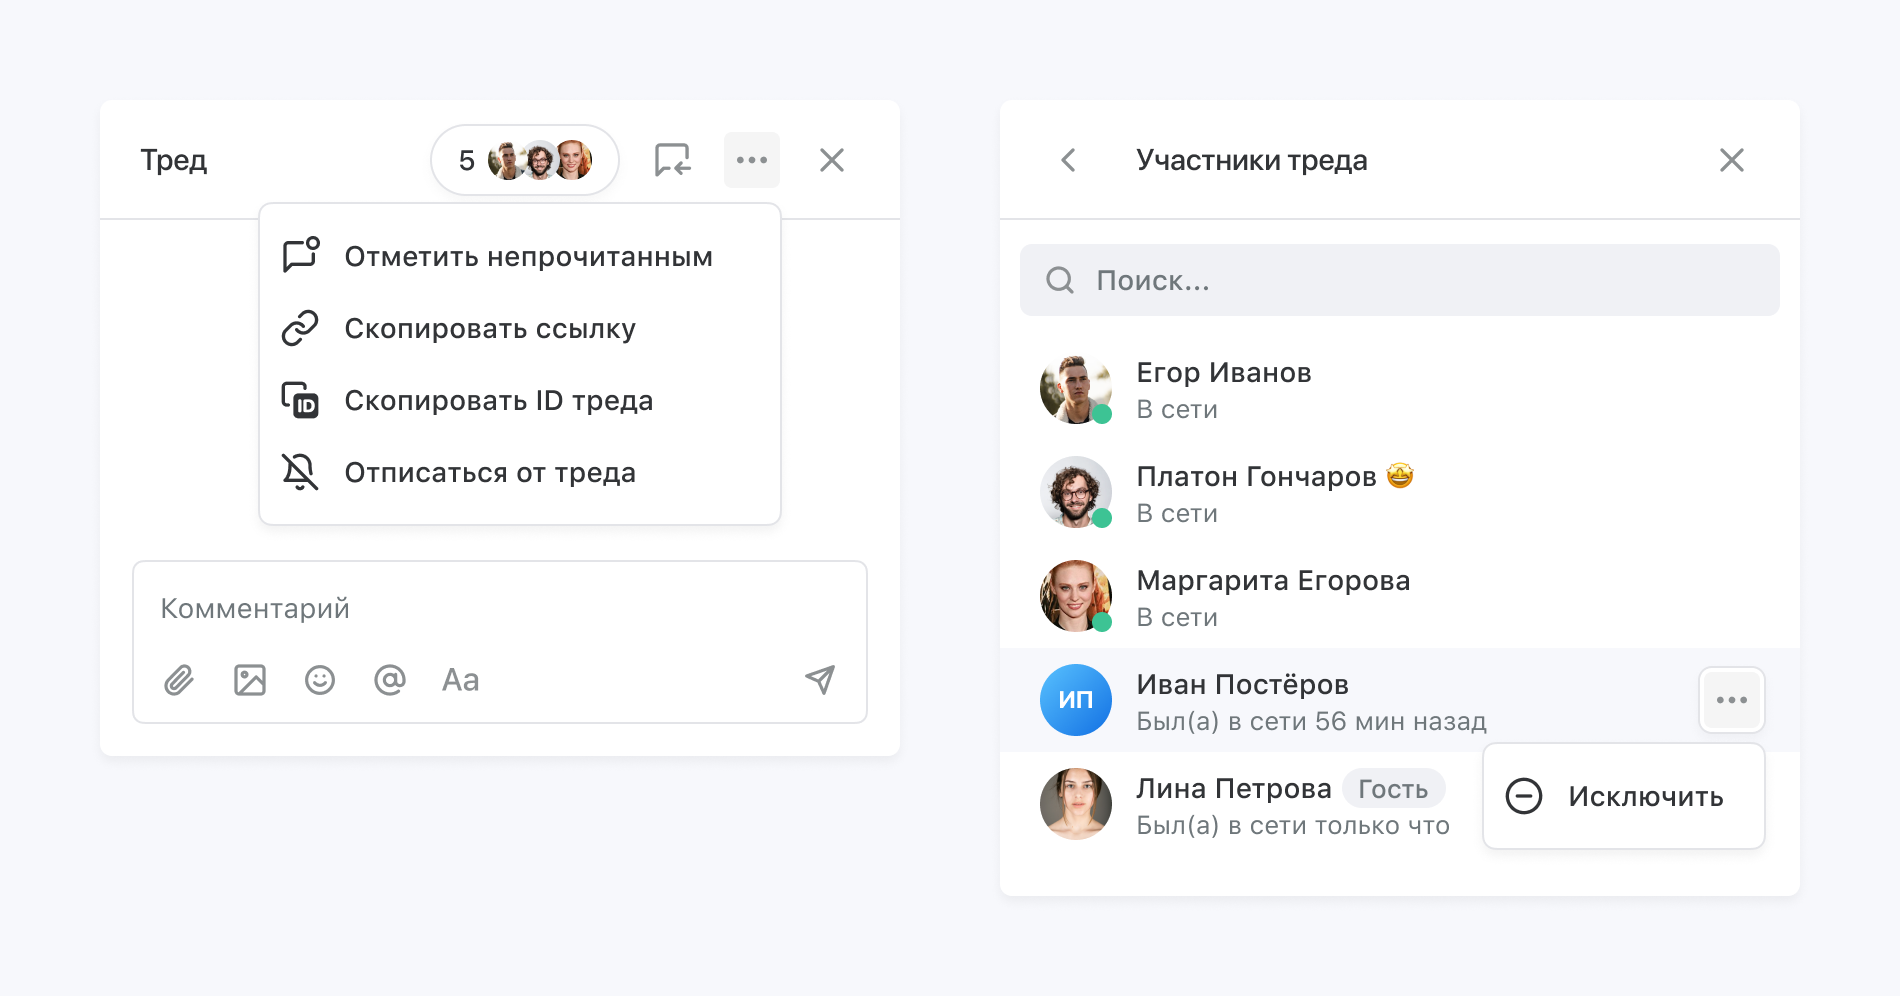The width and height of the screenshot is (1900, 996).
Task: Click the participant avatars counter showing 5
Action: coord(524,159)
